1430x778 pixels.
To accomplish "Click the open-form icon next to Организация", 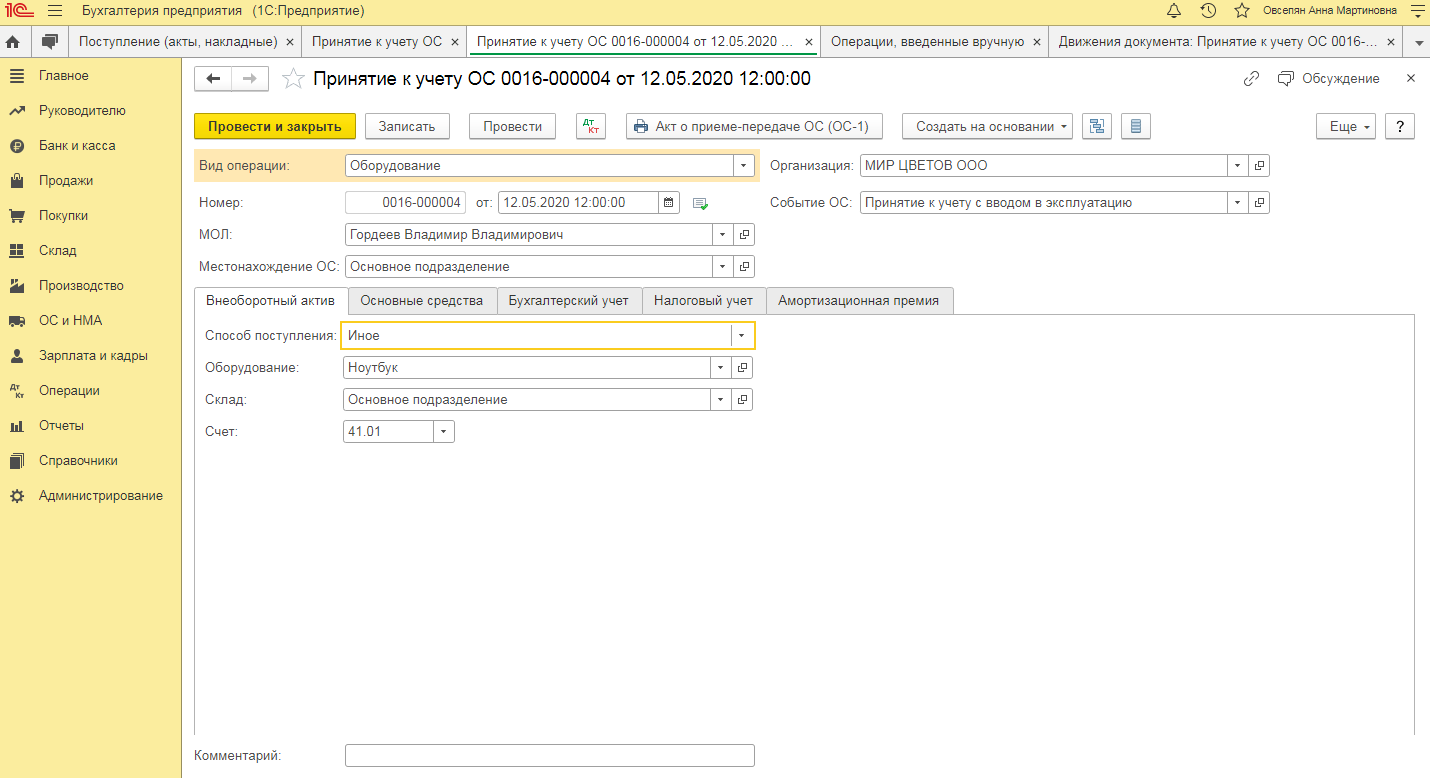I will [x=1260, y=166].
